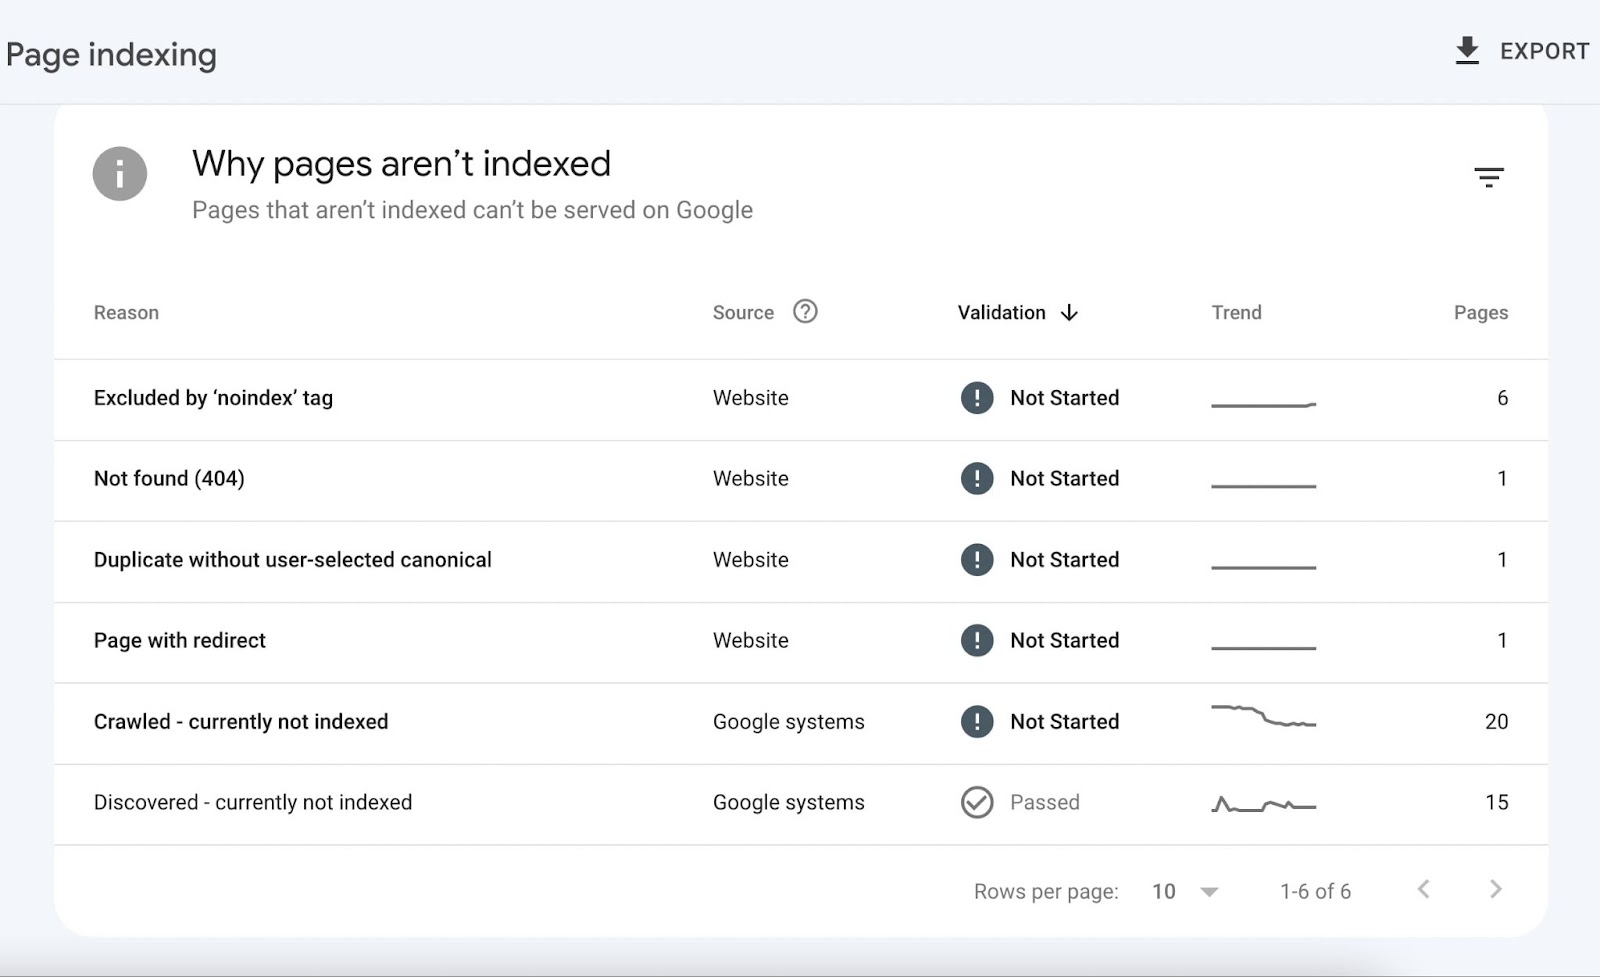
Task: Click the Not Started icon for 'Excluded by noindex tag'
Action: 977,397
